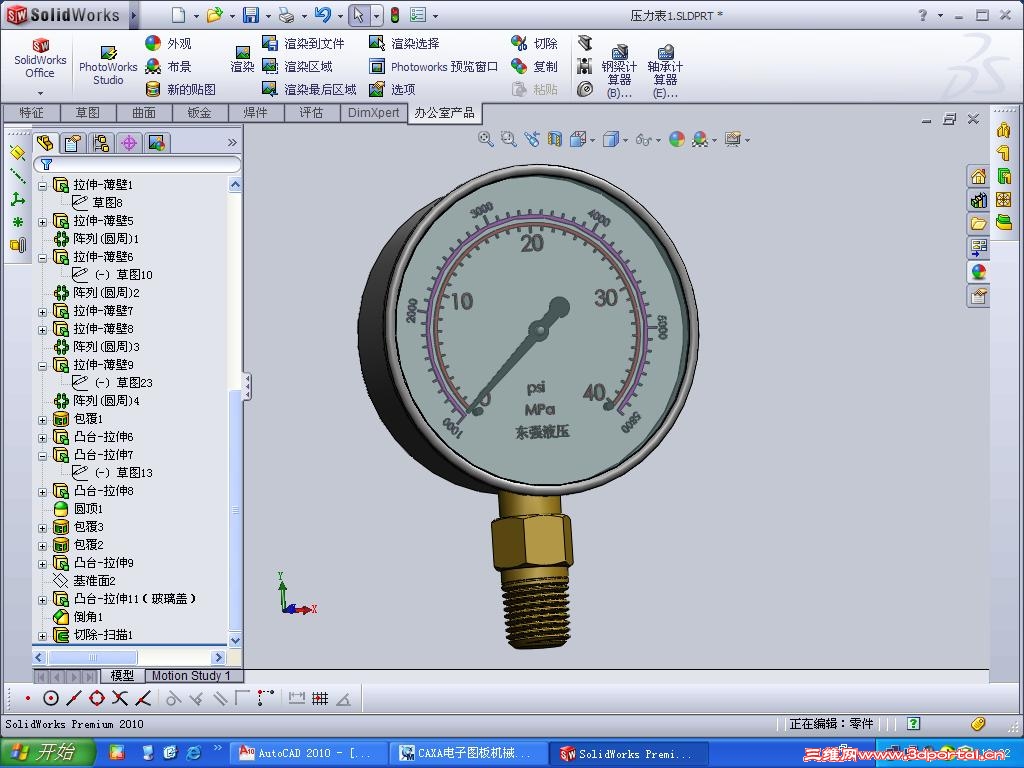
Task: Collapse the 拉伸-薄壁9 tree node
Action: click(x=42, y=365)
